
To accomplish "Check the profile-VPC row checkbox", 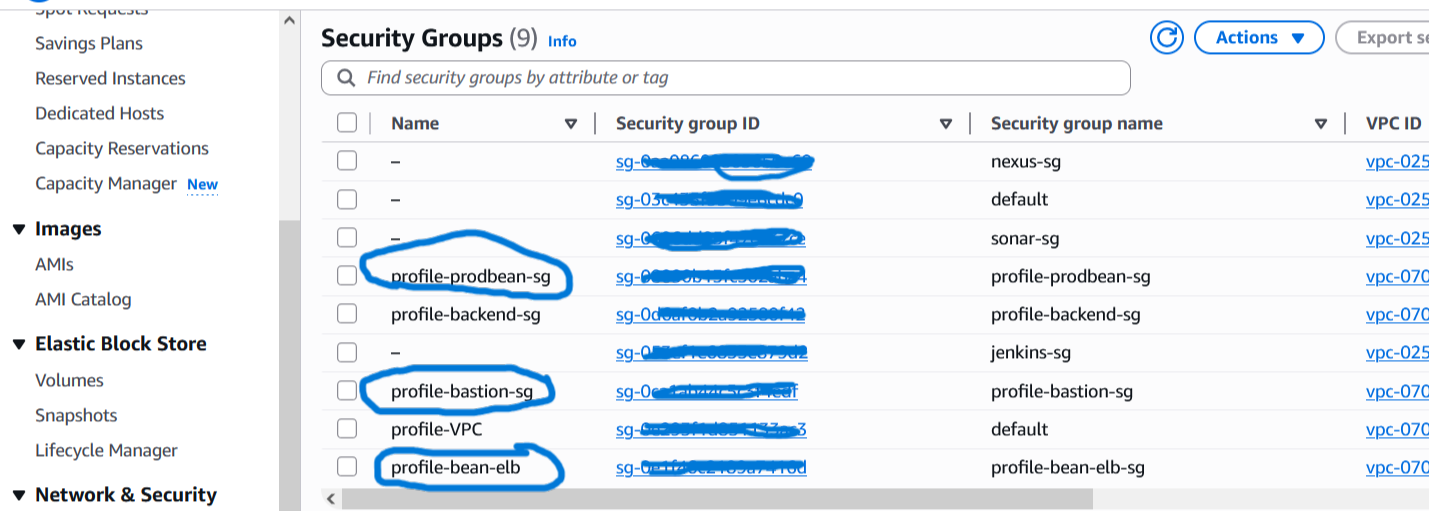I will (347, 429).
